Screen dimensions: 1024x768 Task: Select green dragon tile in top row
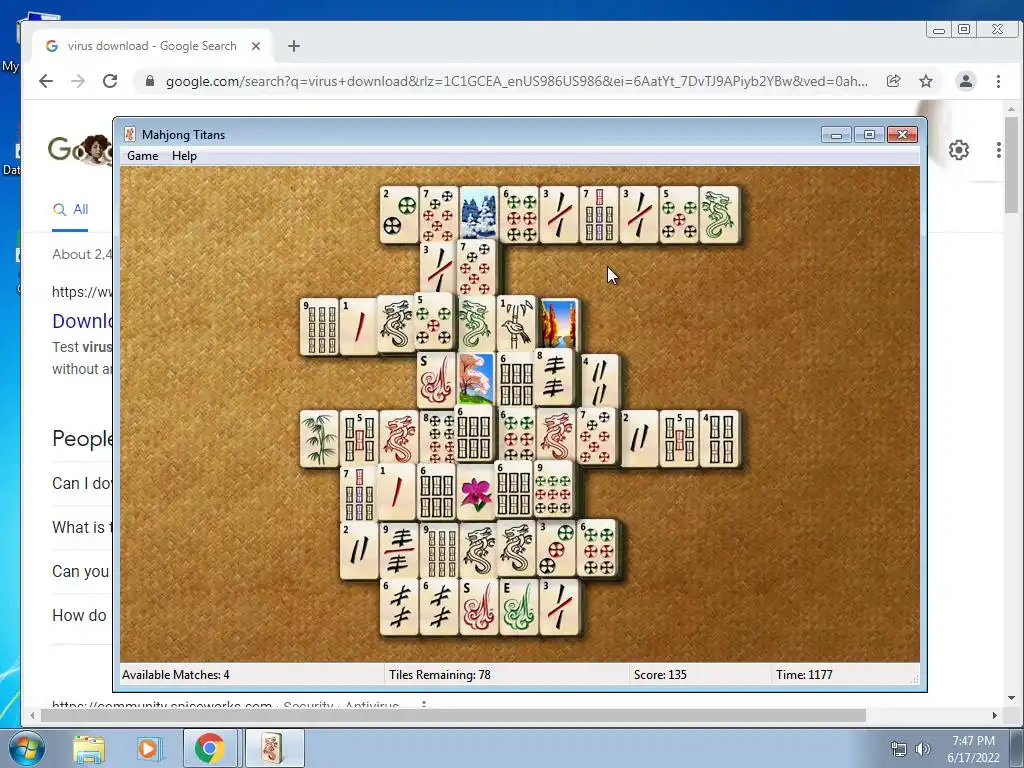pyautogui.click(x=719, y=214)
